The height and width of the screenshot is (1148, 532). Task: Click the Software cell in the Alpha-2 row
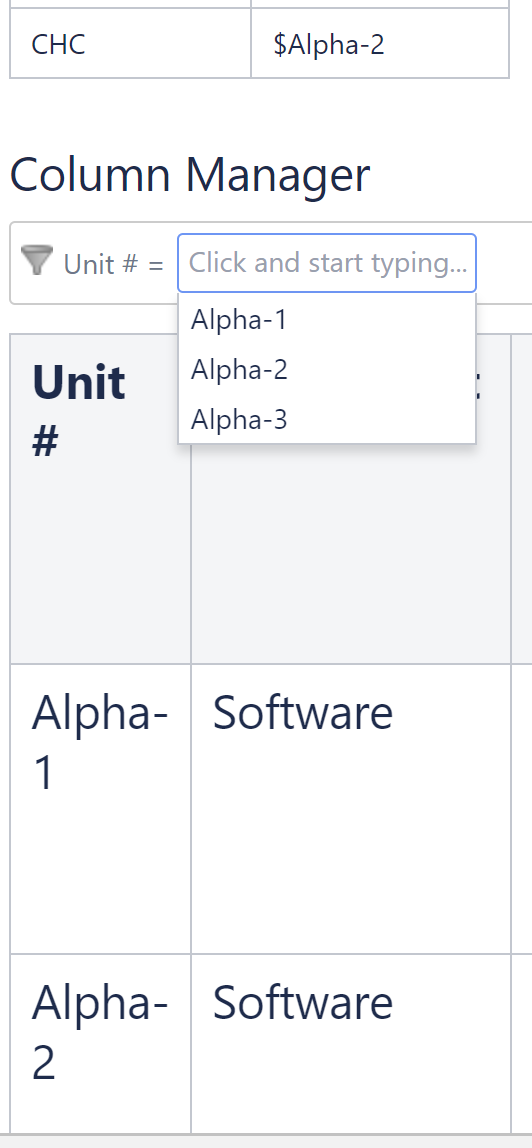pyautogui.click(x=351, y=1043)
